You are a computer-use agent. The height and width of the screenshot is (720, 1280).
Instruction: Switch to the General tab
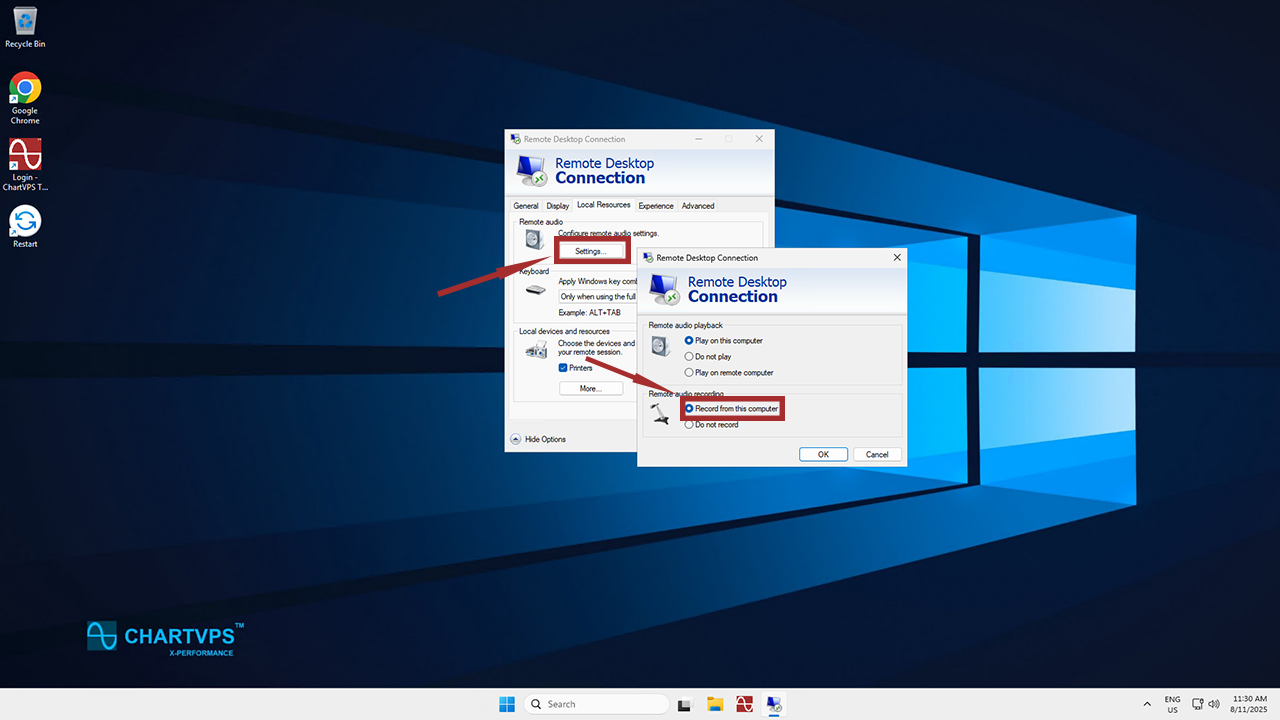tap(526, 206)
